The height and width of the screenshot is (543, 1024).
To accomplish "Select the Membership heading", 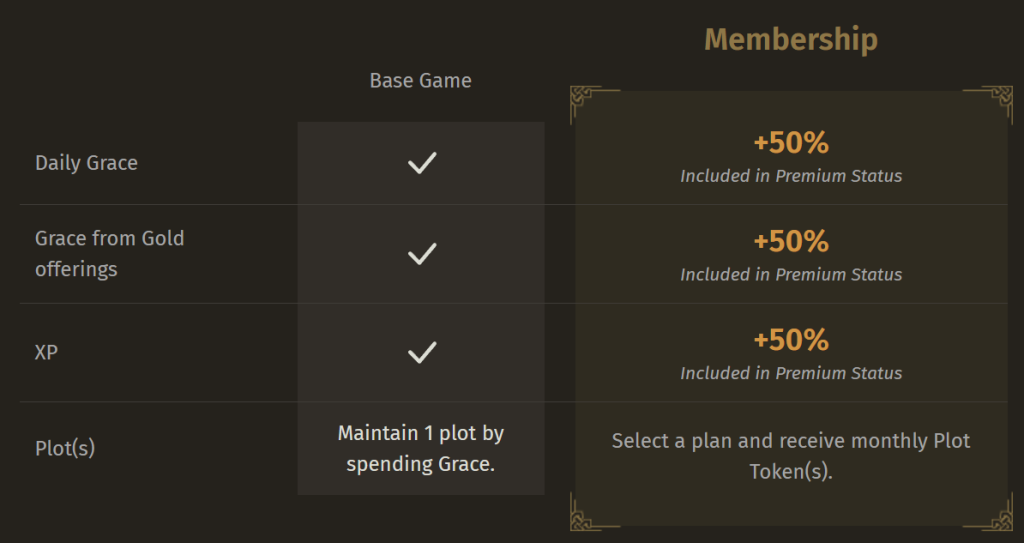I will pos(791,39).
